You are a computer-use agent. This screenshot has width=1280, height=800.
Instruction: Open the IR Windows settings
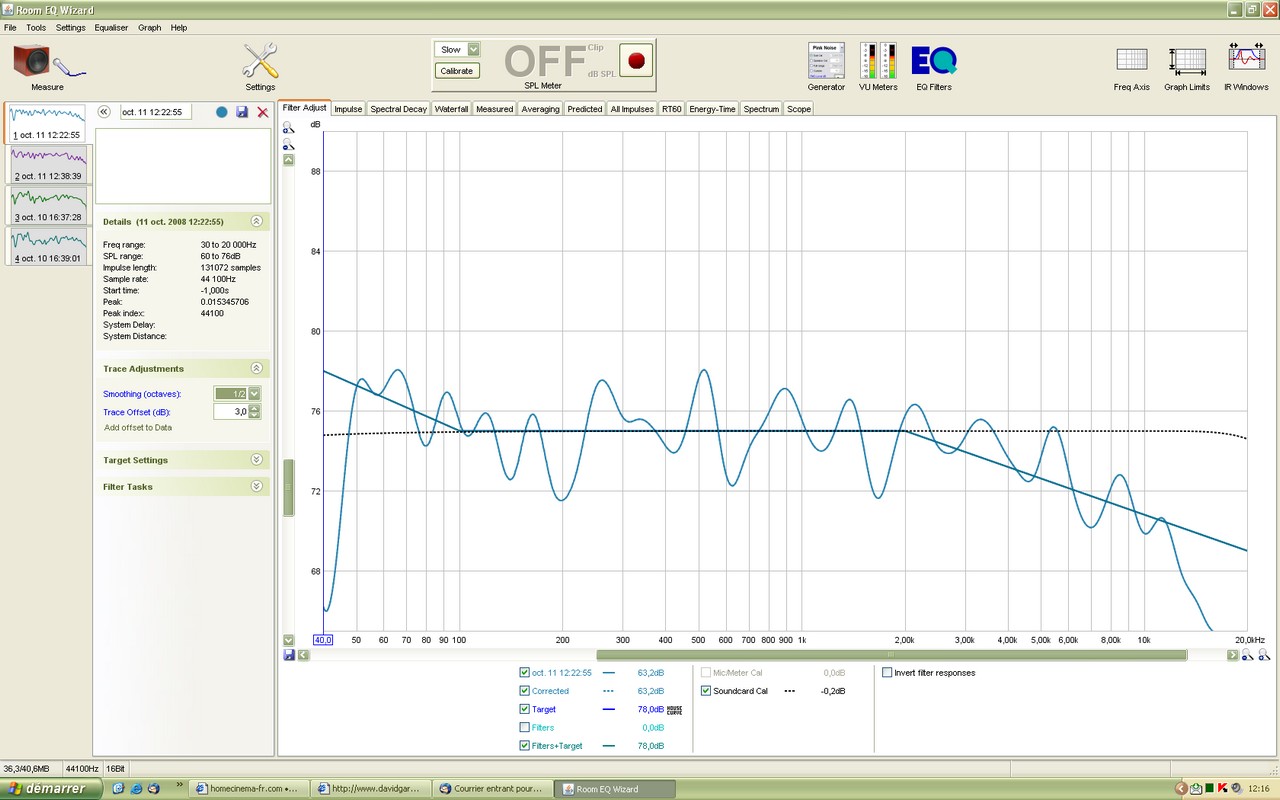point(1248,59)
